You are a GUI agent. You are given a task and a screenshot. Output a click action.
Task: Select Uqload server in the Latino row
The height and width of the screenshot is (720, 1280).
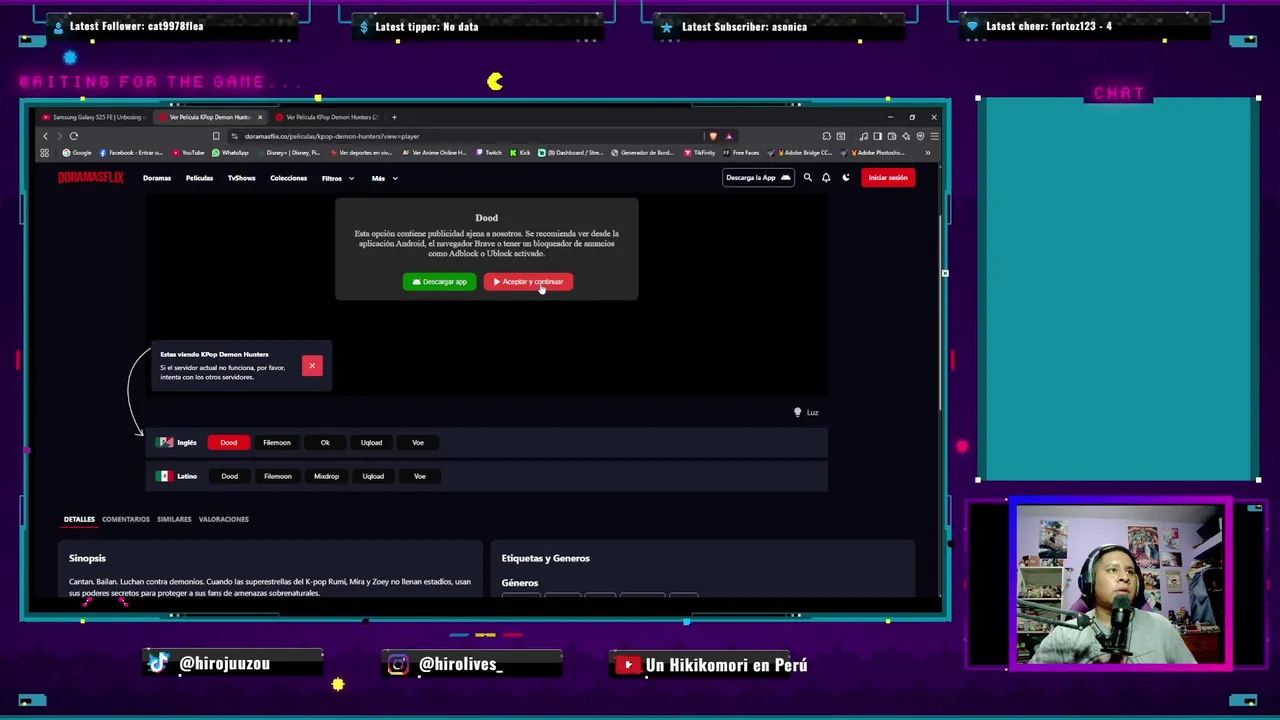point(373,476)
